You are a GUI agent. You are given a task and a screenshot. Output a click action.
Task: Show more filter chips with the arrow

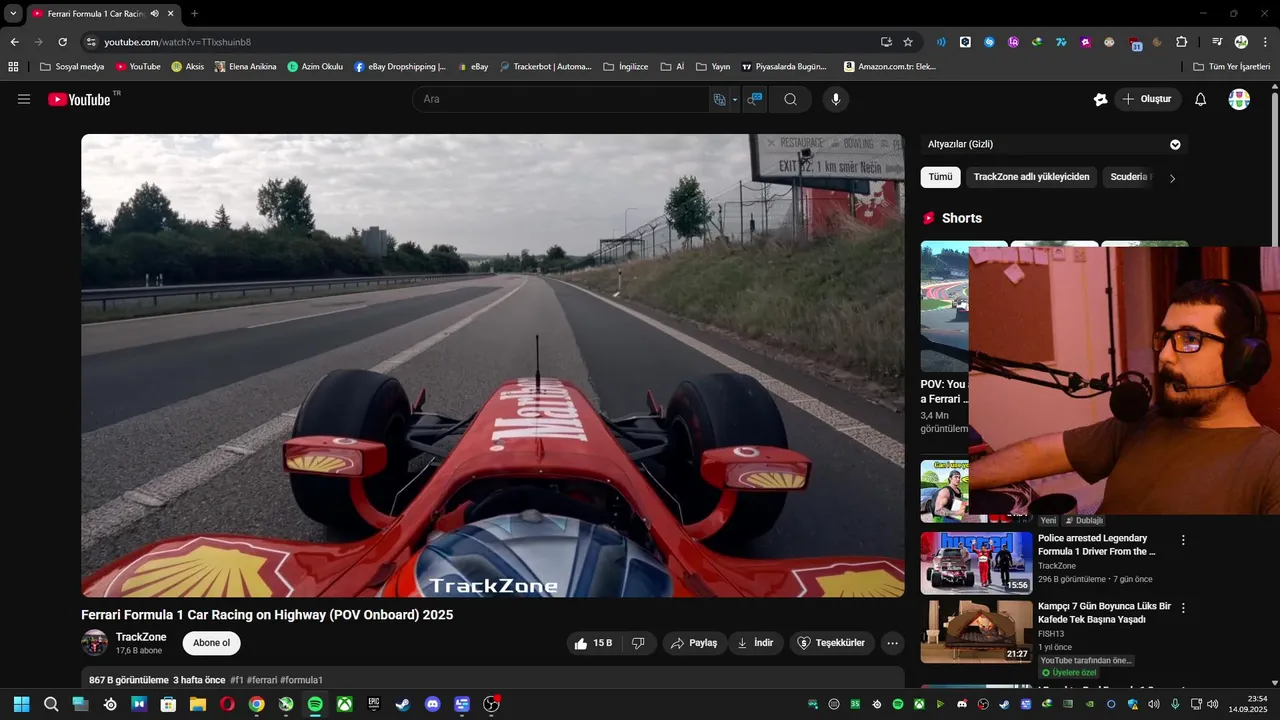click(x=1172, y=178)
